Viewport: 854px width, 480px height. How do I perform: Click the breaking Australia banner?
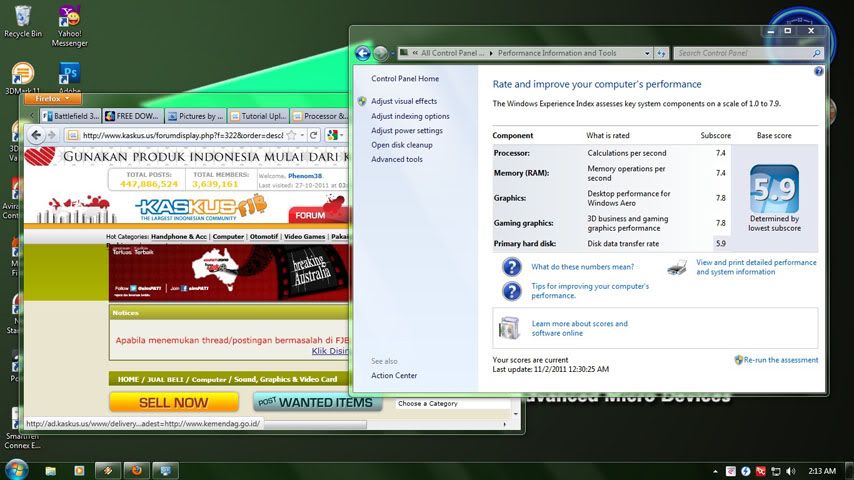(x=229, y=272)
